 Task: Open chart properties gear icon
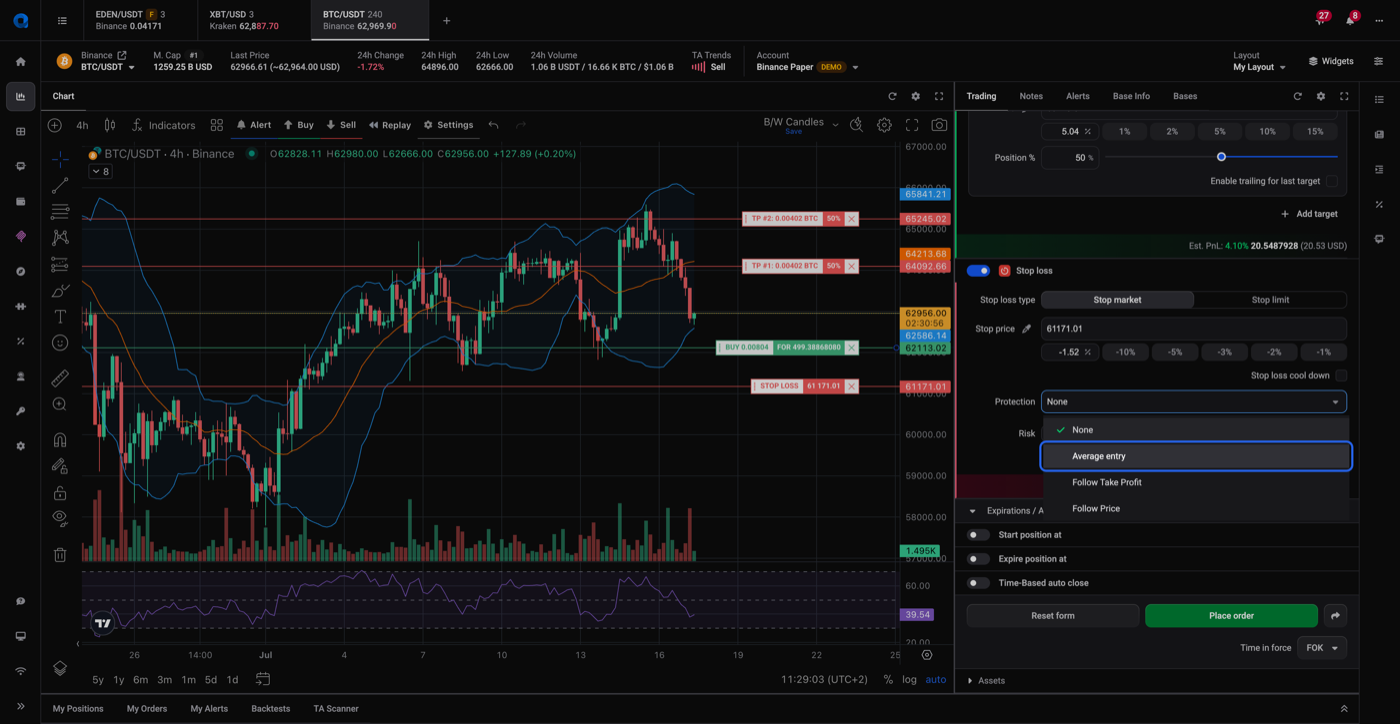point(884,125)
